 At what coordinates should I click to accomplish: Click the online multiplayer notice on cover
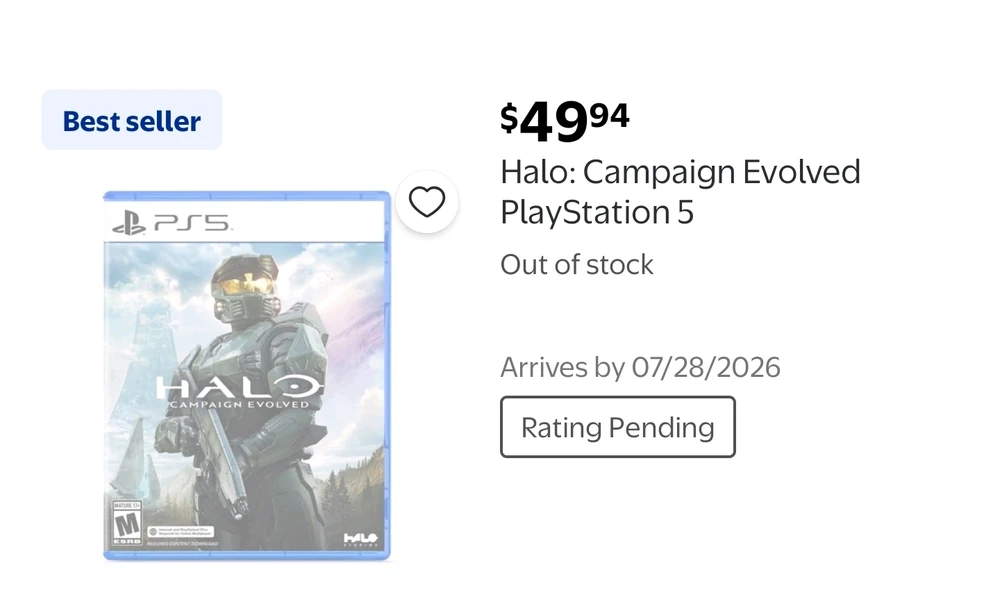pyautogui.click(x=180, y=531)
